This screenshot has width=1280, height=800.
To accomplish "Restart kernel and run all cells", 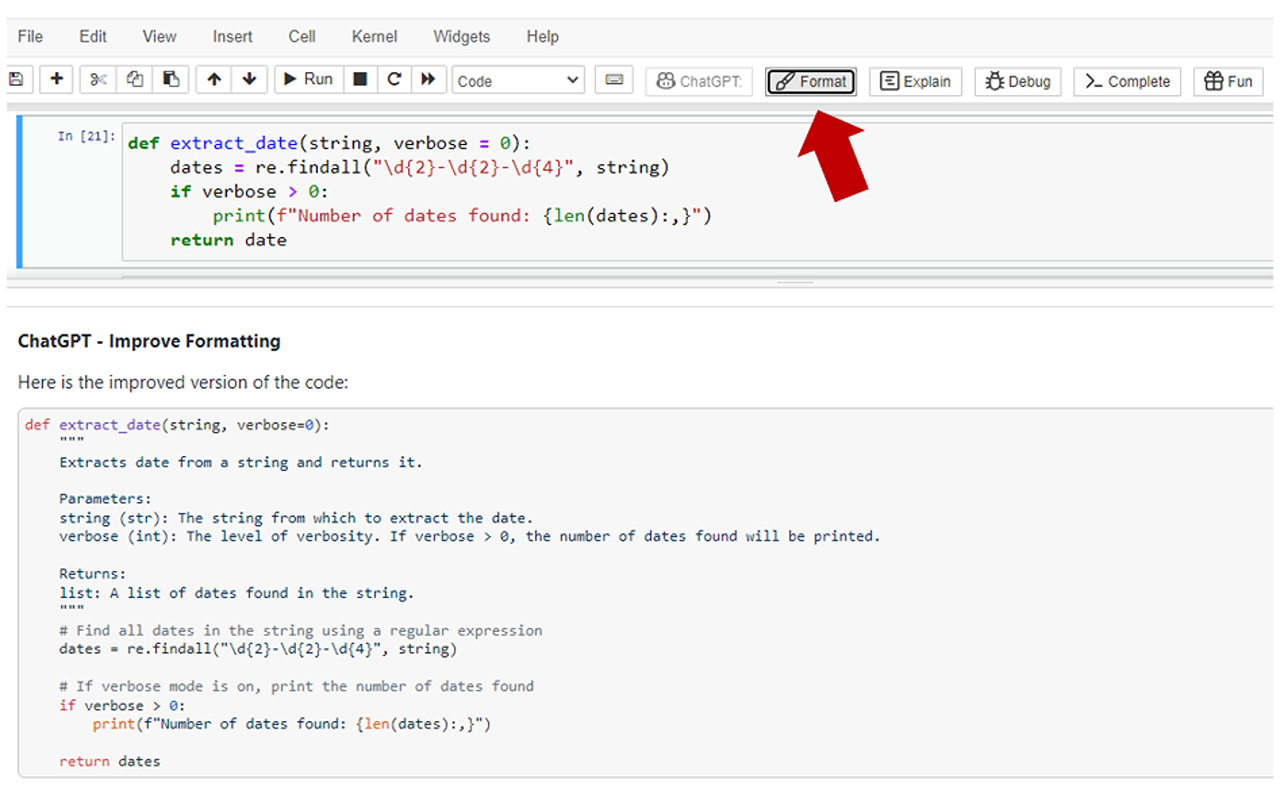I will [429, 80].
